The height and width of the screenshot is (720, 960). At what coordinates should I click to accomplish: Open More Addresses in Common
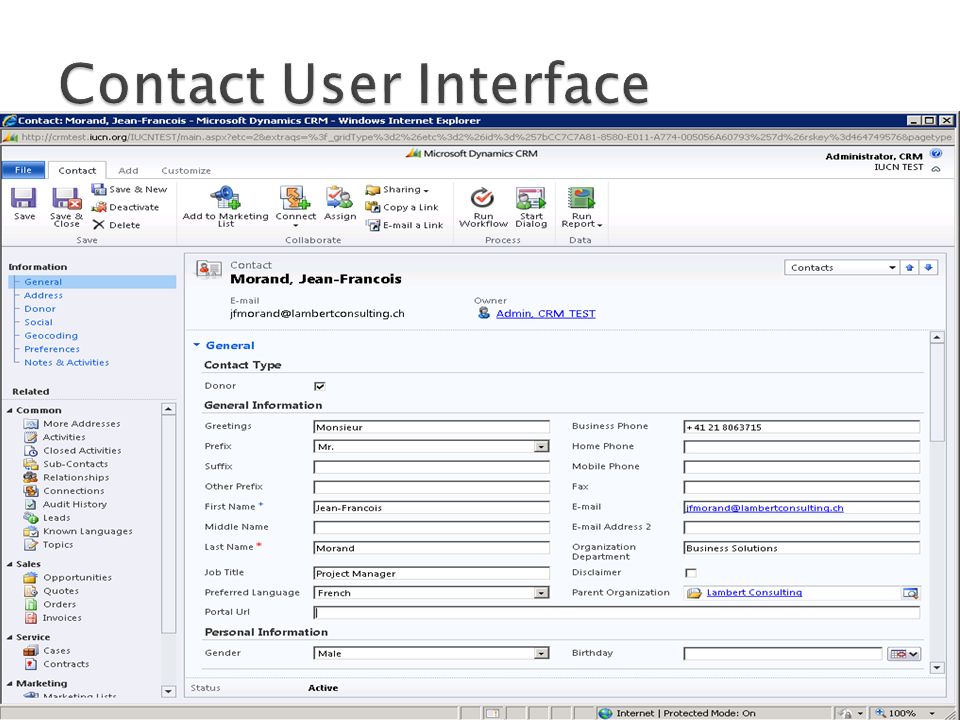coord(81,424)
